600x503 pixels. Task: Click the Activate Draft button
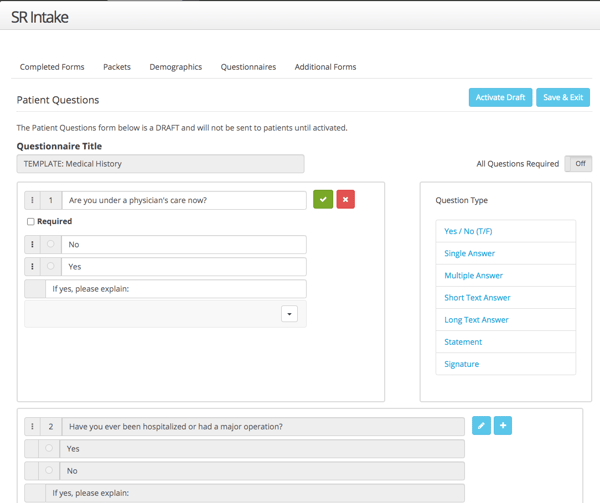click(x=500, y=97)
